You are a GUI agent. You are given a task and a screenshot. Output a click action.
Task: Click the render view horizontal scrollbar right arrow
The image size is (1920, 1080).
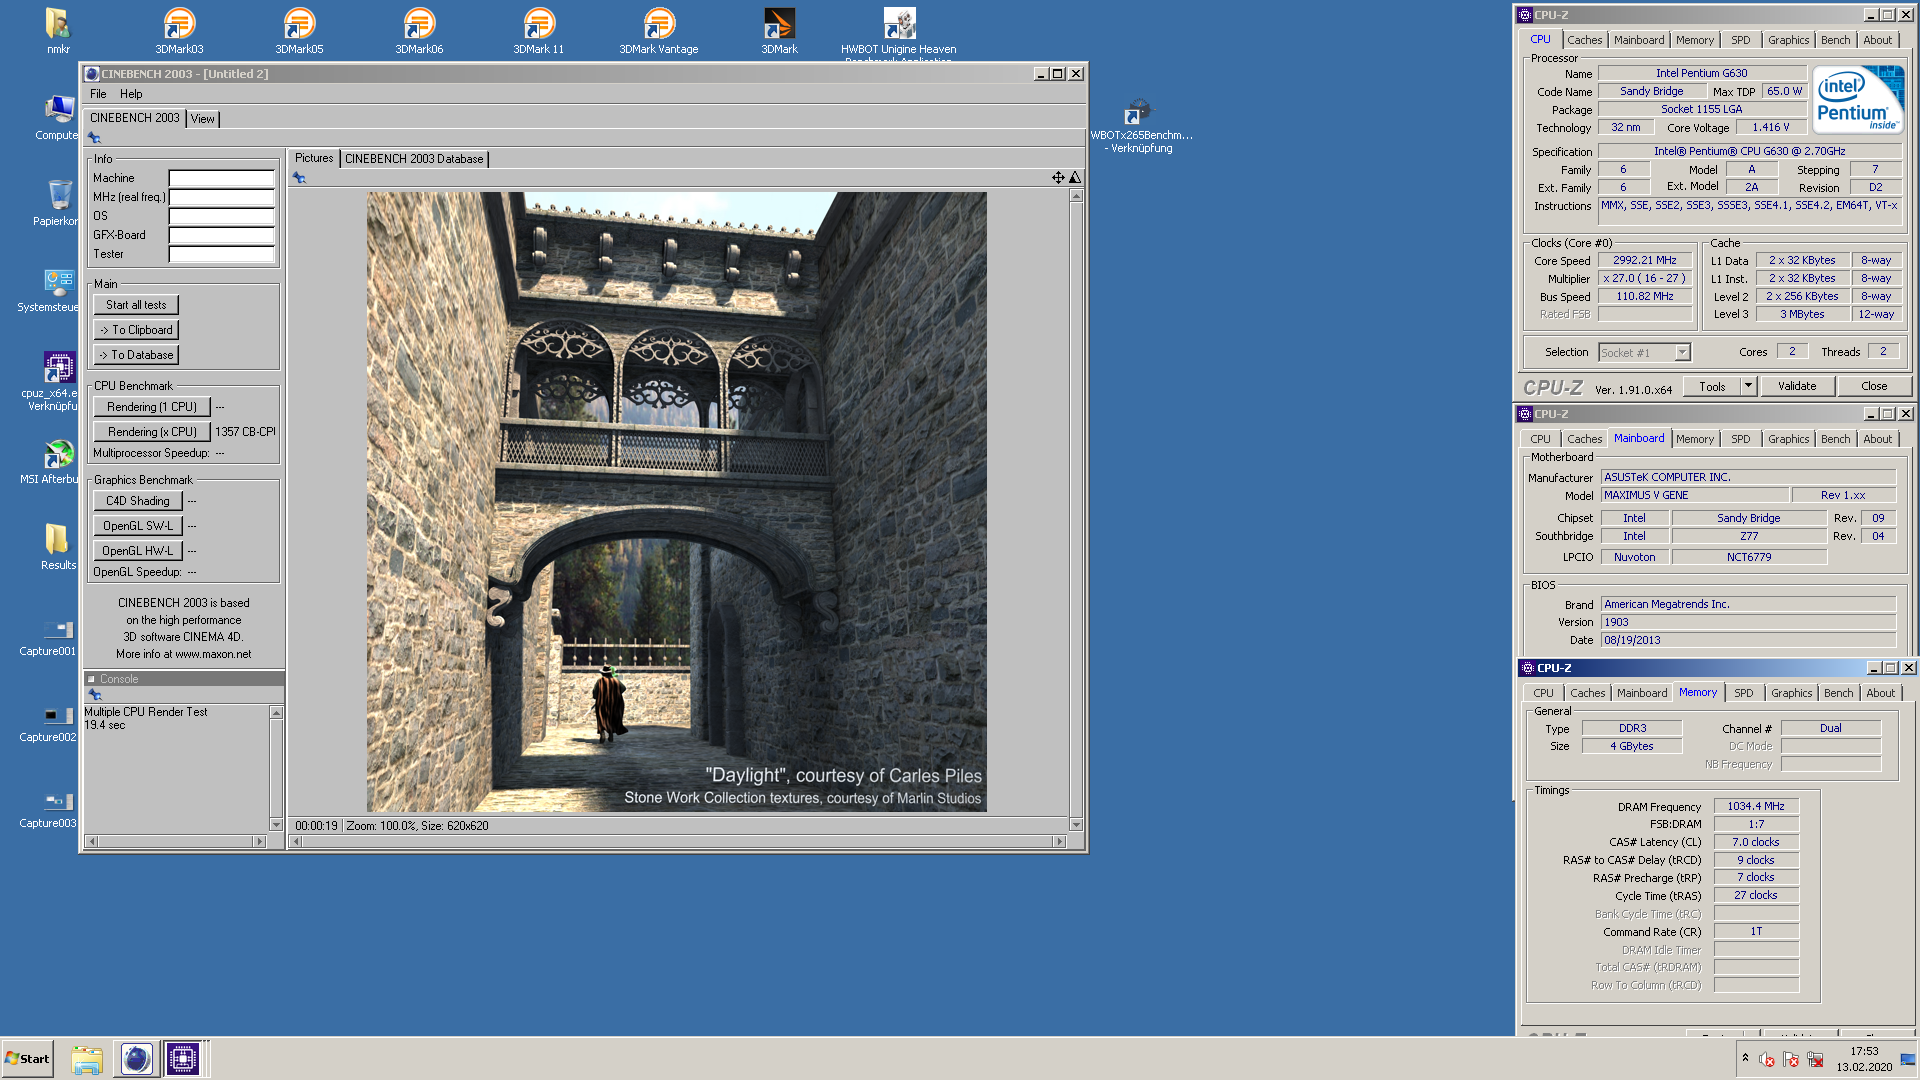point(1059,842)
